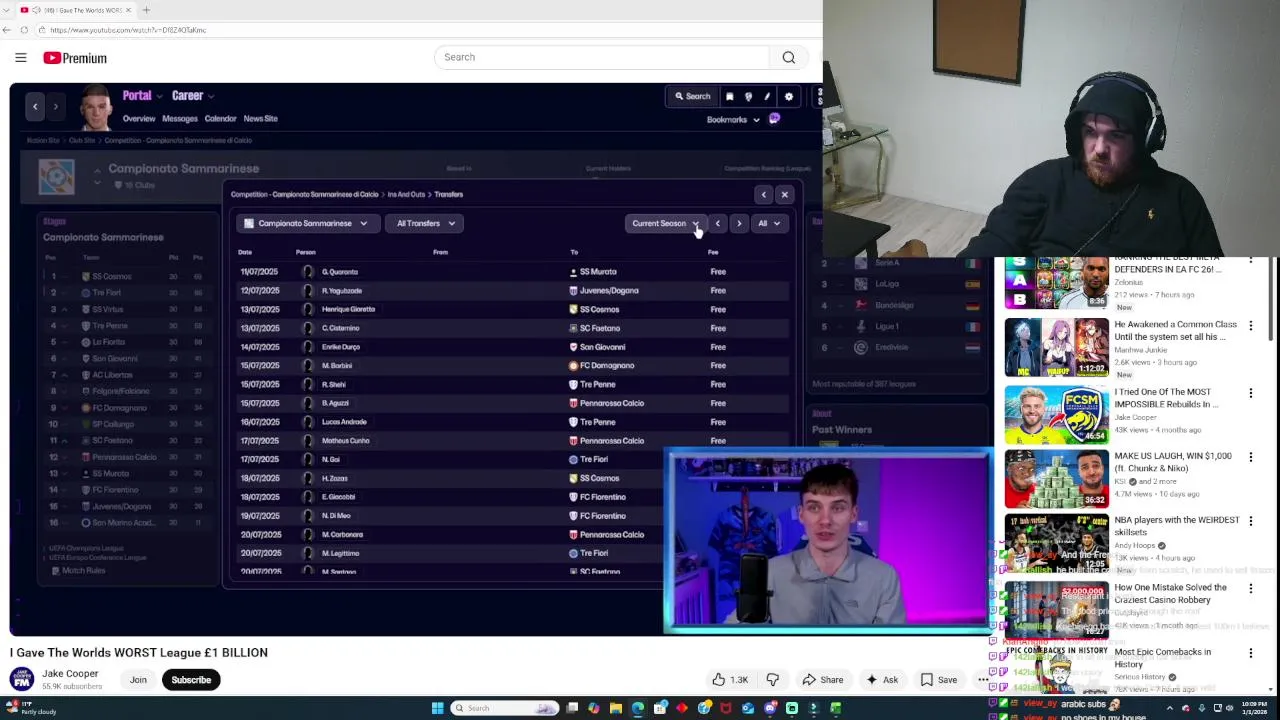Like the video with thumbs up

coord(729,680)
